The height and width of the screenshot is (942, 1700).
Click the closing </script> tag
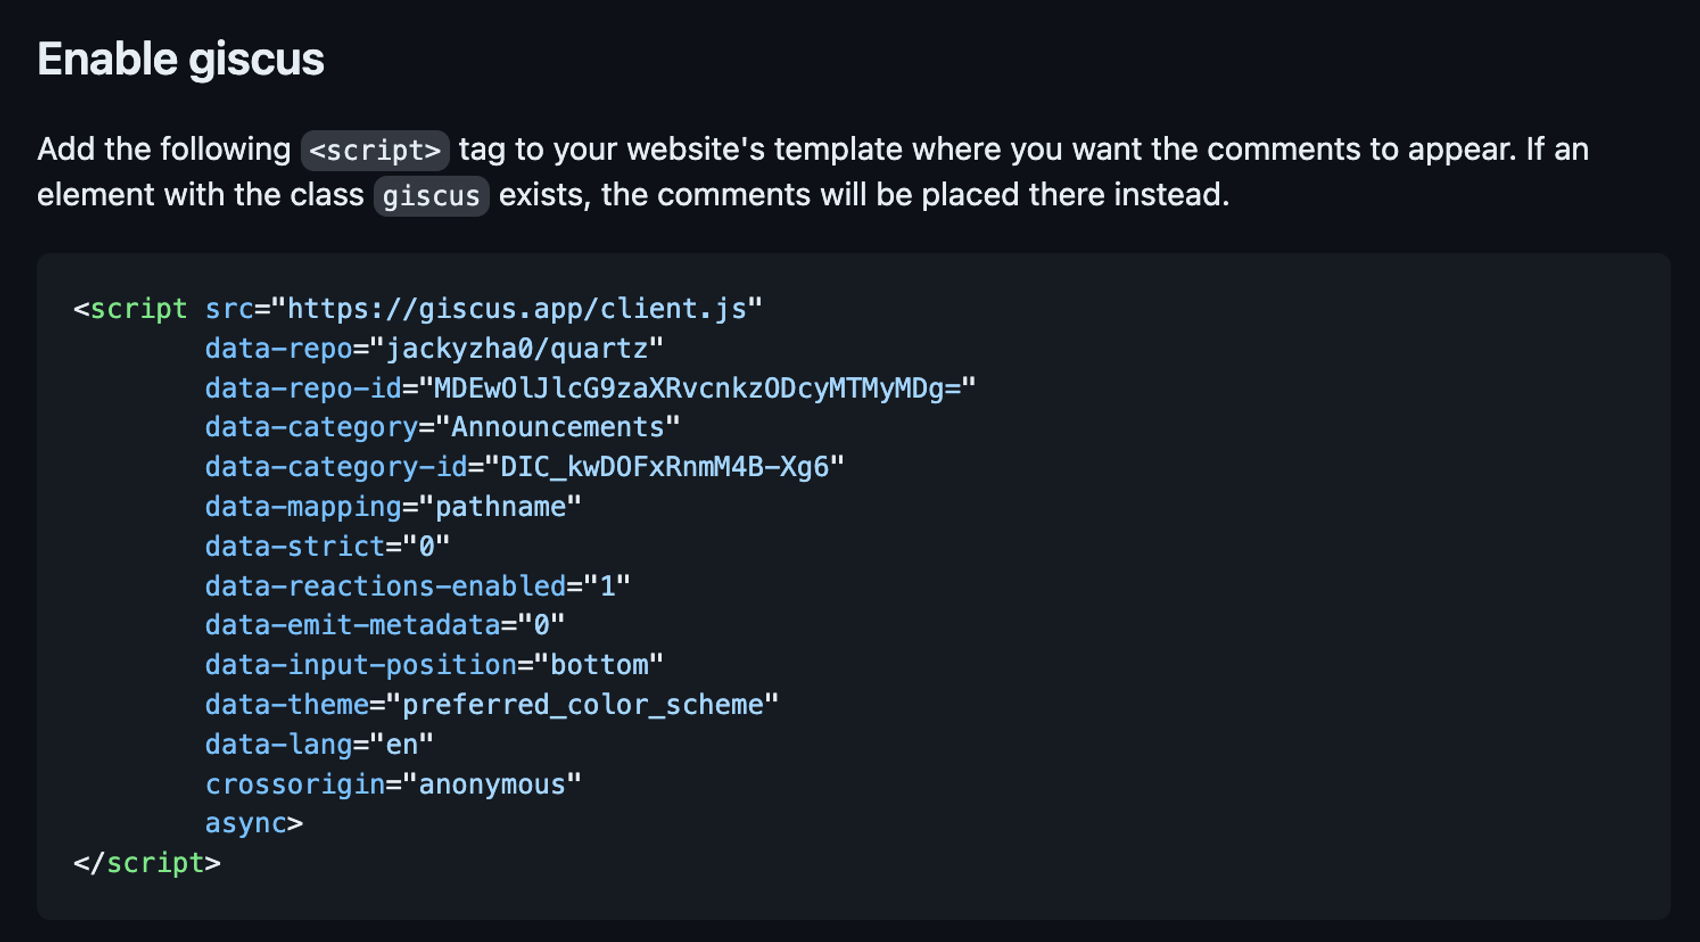(x=147, y=863)
